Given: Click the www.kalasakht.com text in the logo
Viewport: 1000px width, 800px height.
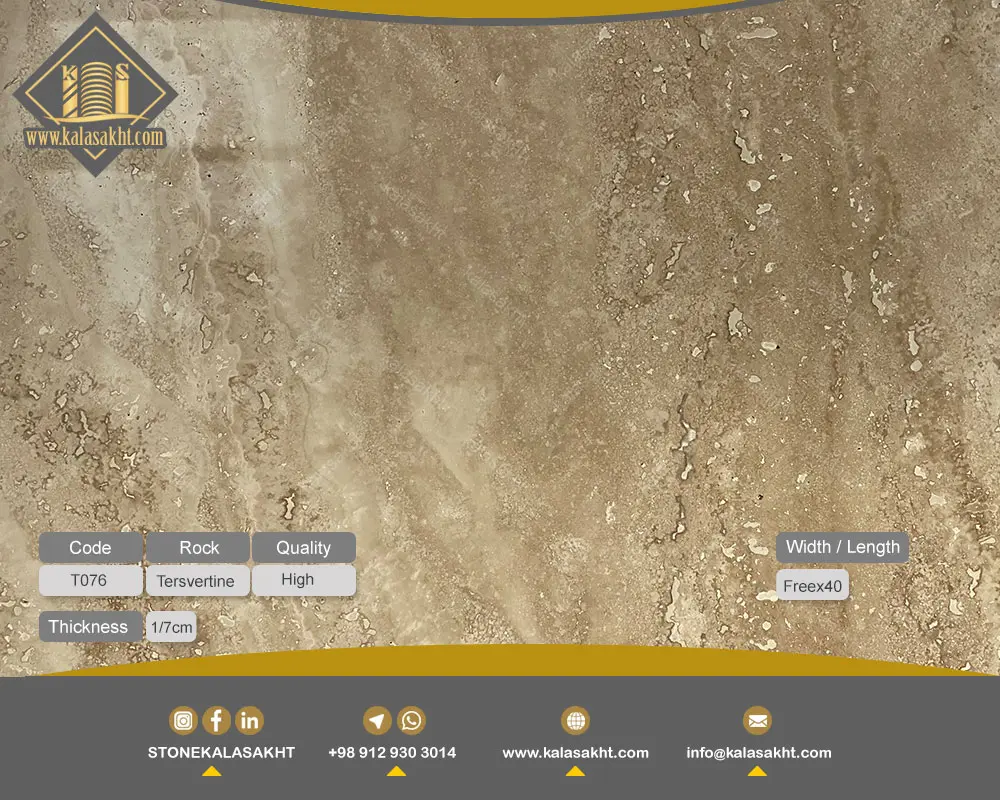Looking at the screenshot, I should tap(95, 137).
